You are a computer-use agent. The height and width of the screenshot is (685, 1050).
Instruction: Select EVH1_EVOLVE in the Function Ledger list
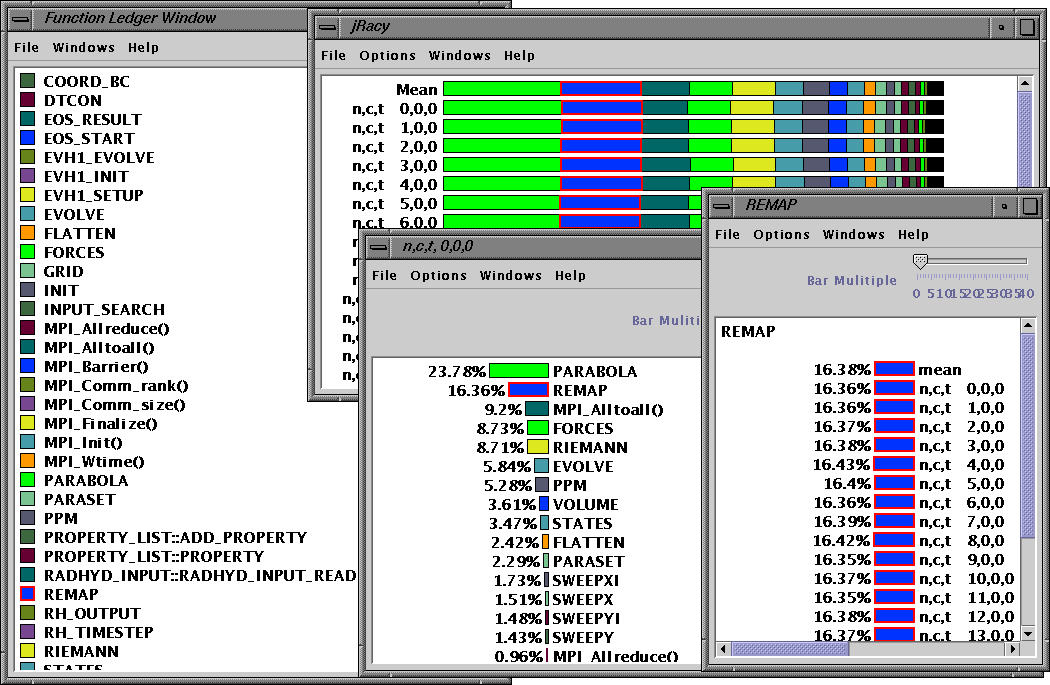[99, 157]
